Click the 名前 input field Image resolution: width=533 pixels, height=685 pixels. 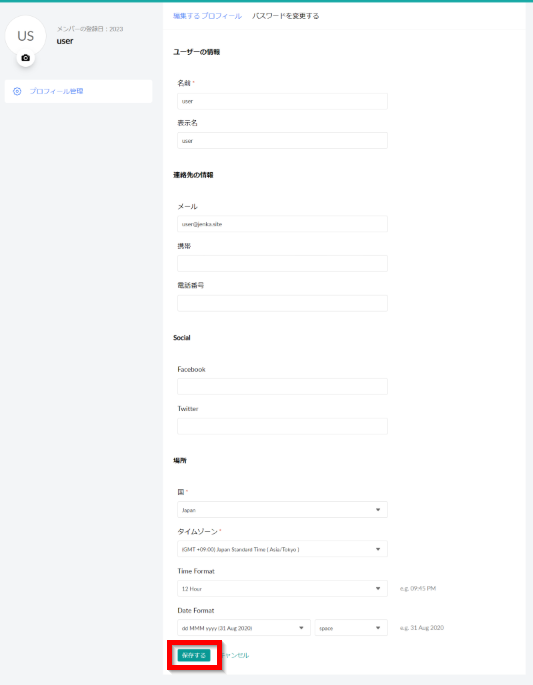282,101
